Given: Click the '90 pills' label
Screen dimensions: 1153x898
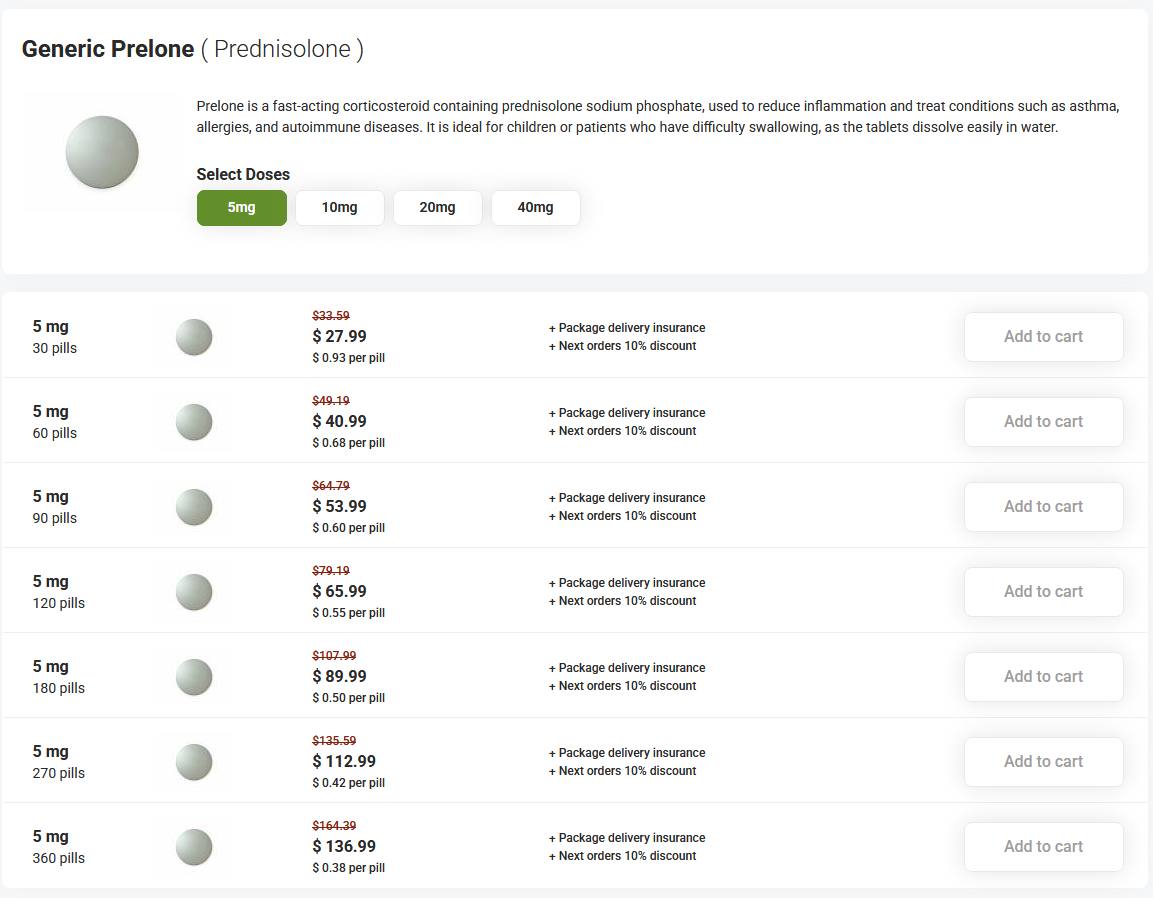Looking at the screenshot, I should click(x=54, y=518).
